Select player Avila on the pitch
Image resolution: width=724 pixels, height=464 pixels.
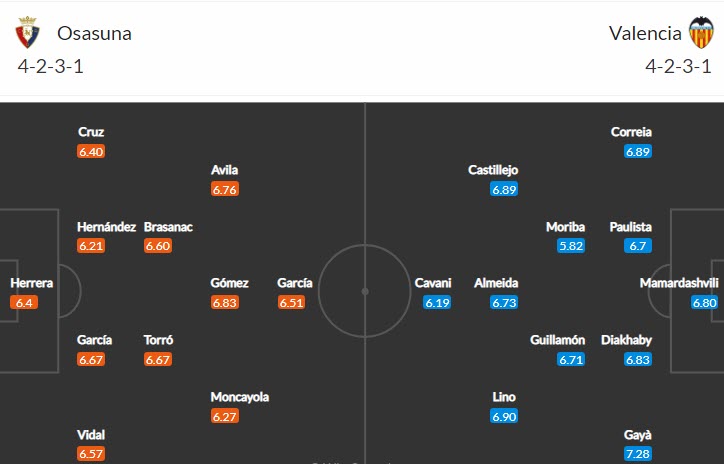[x=225, y=170]
